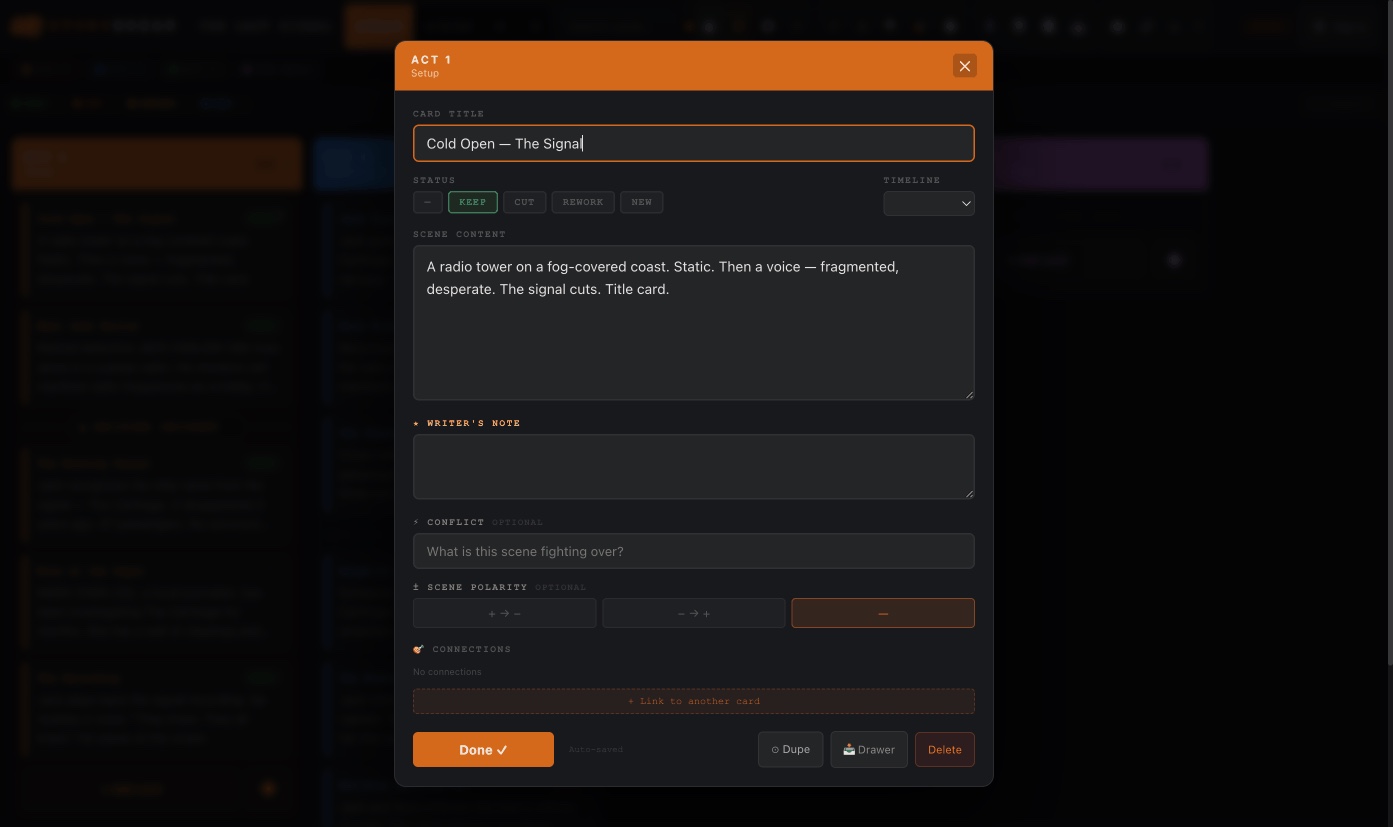The width and height of the screenshot is (1393, 827).
Task: Click the star icon next to Writer's Note
Action: pyautogui.click(x=418, y=422)
